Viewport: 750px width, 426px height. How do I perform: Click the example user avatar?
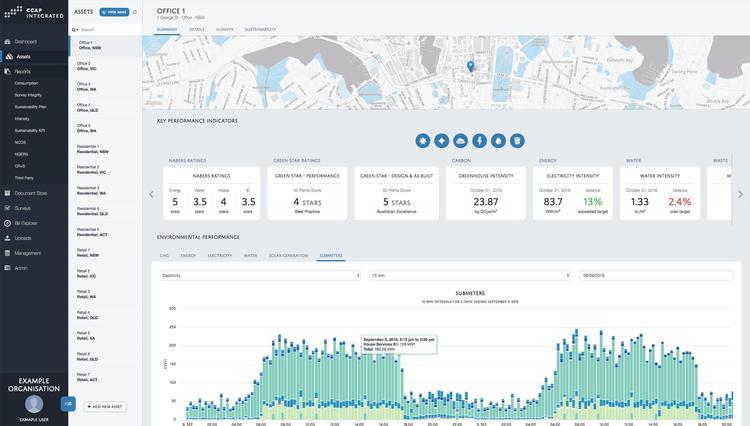click(x=34, y=403)
